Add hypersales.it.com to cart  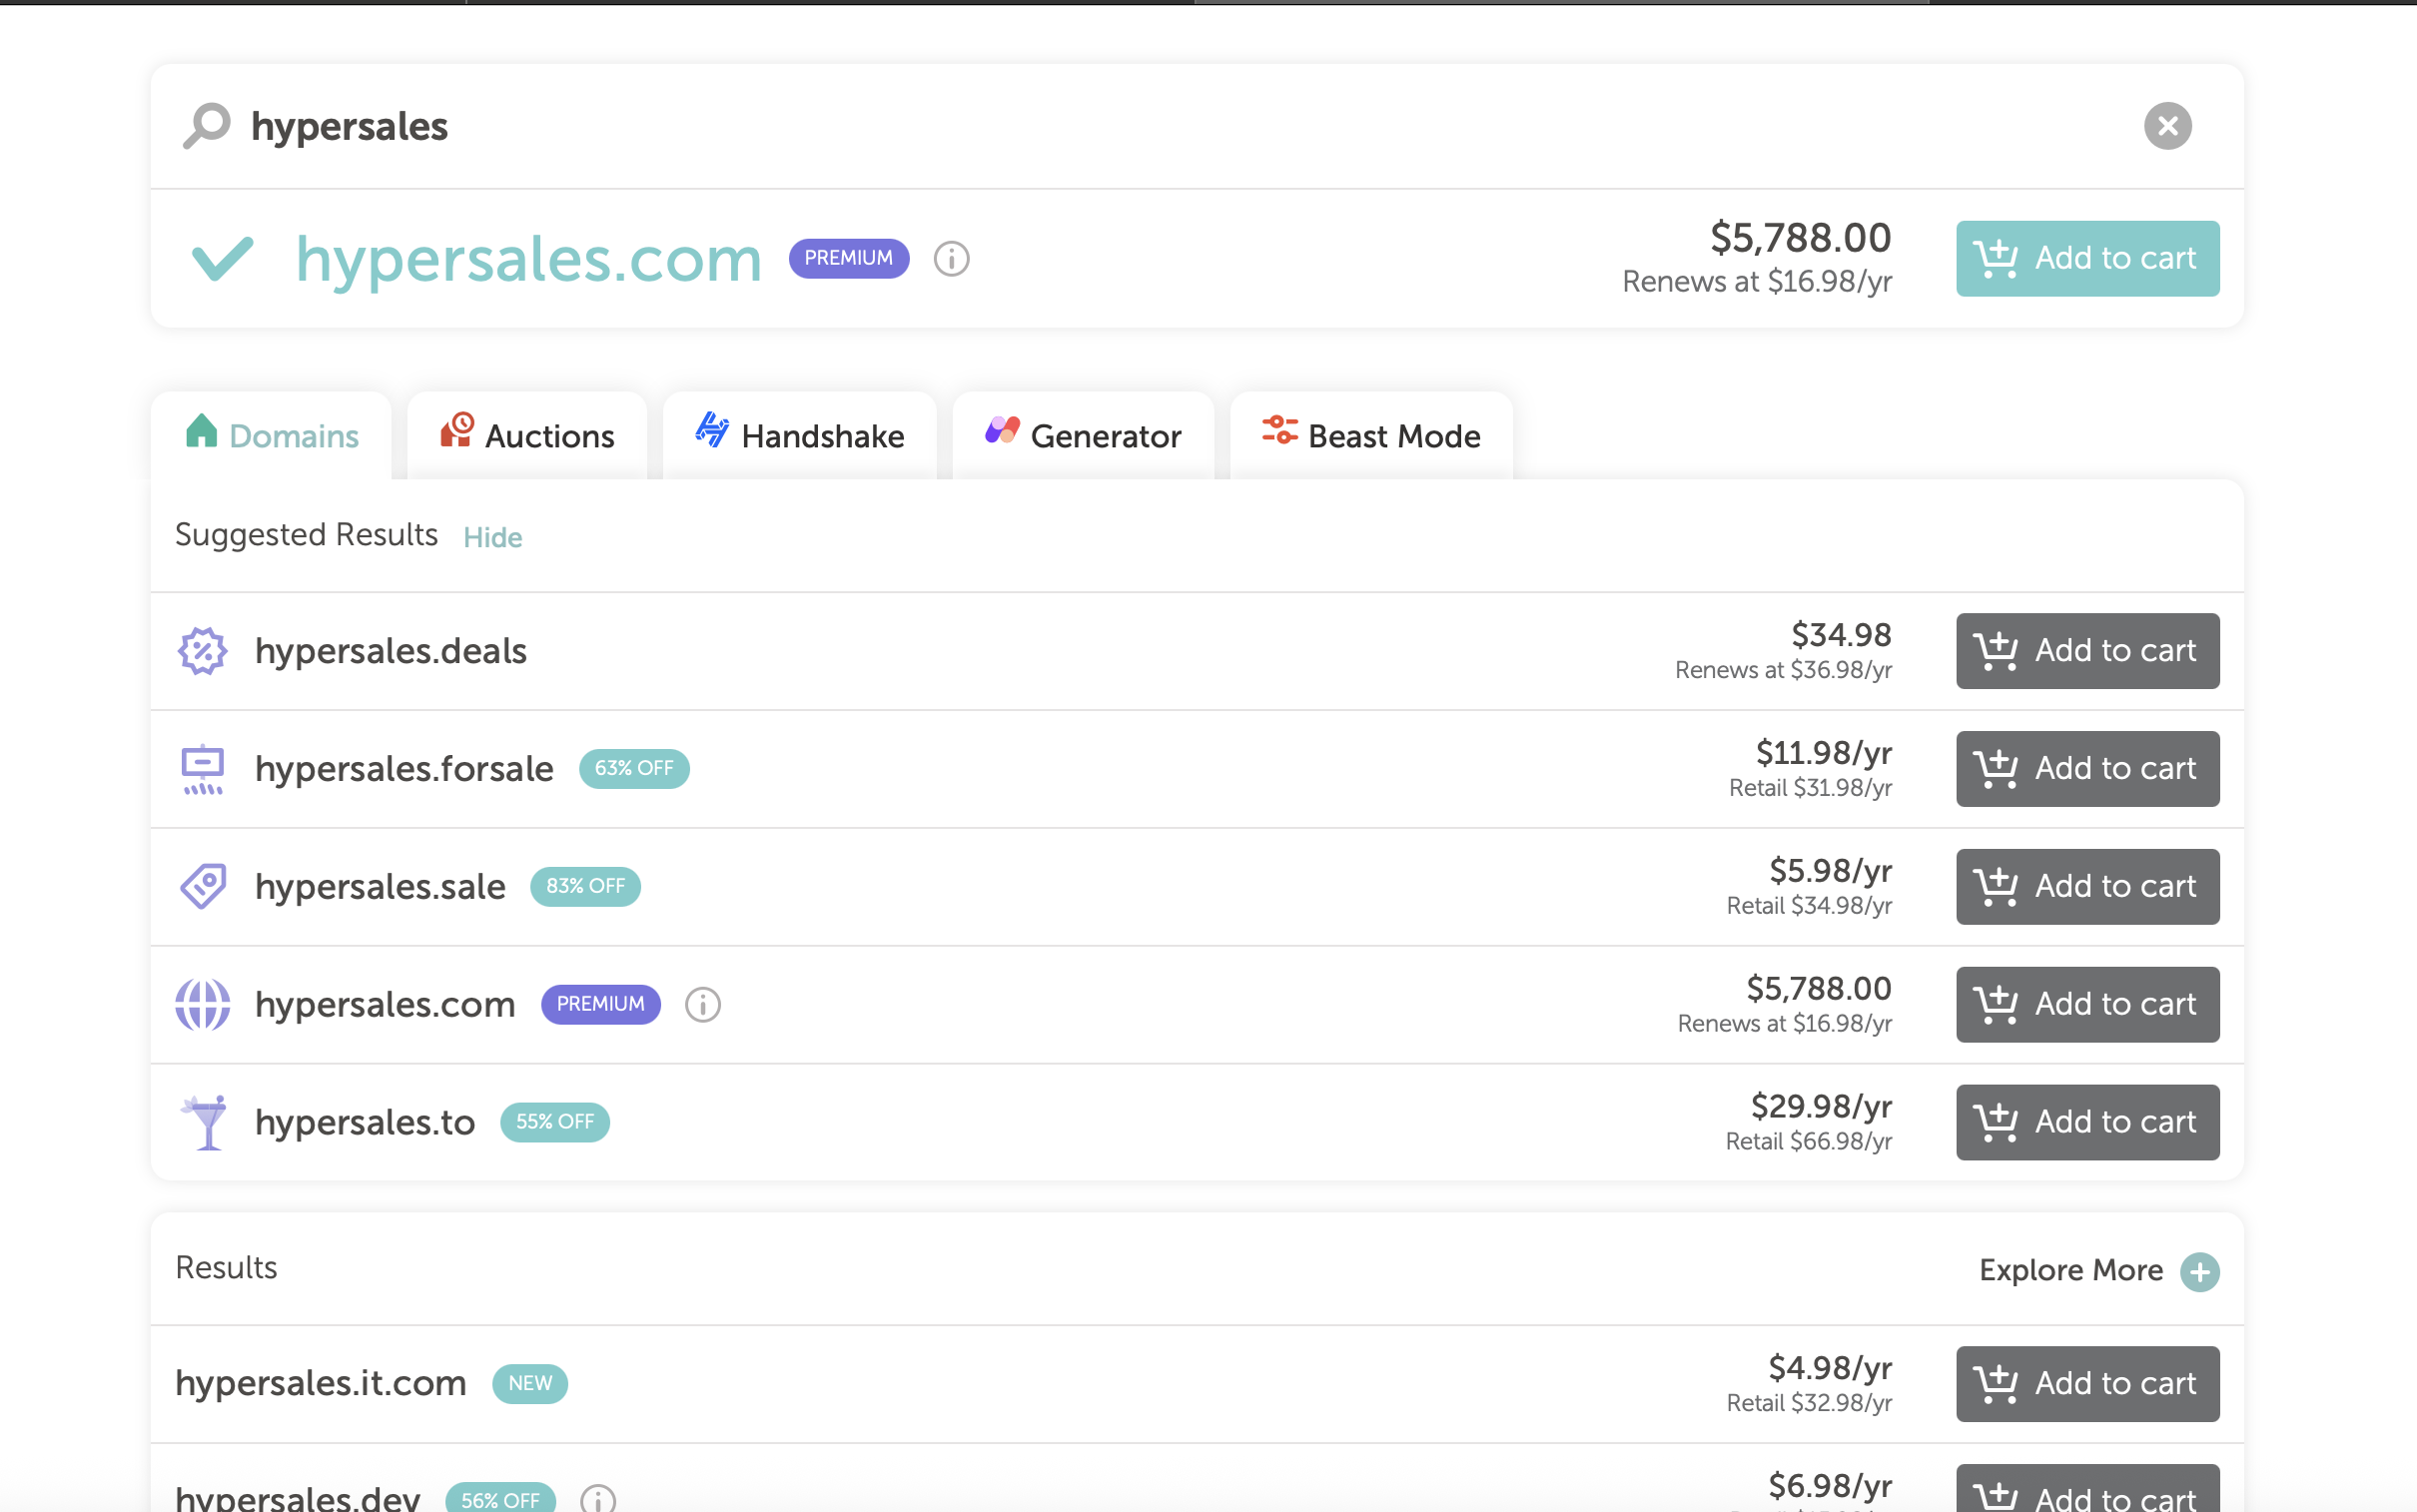point(2087,1384)
